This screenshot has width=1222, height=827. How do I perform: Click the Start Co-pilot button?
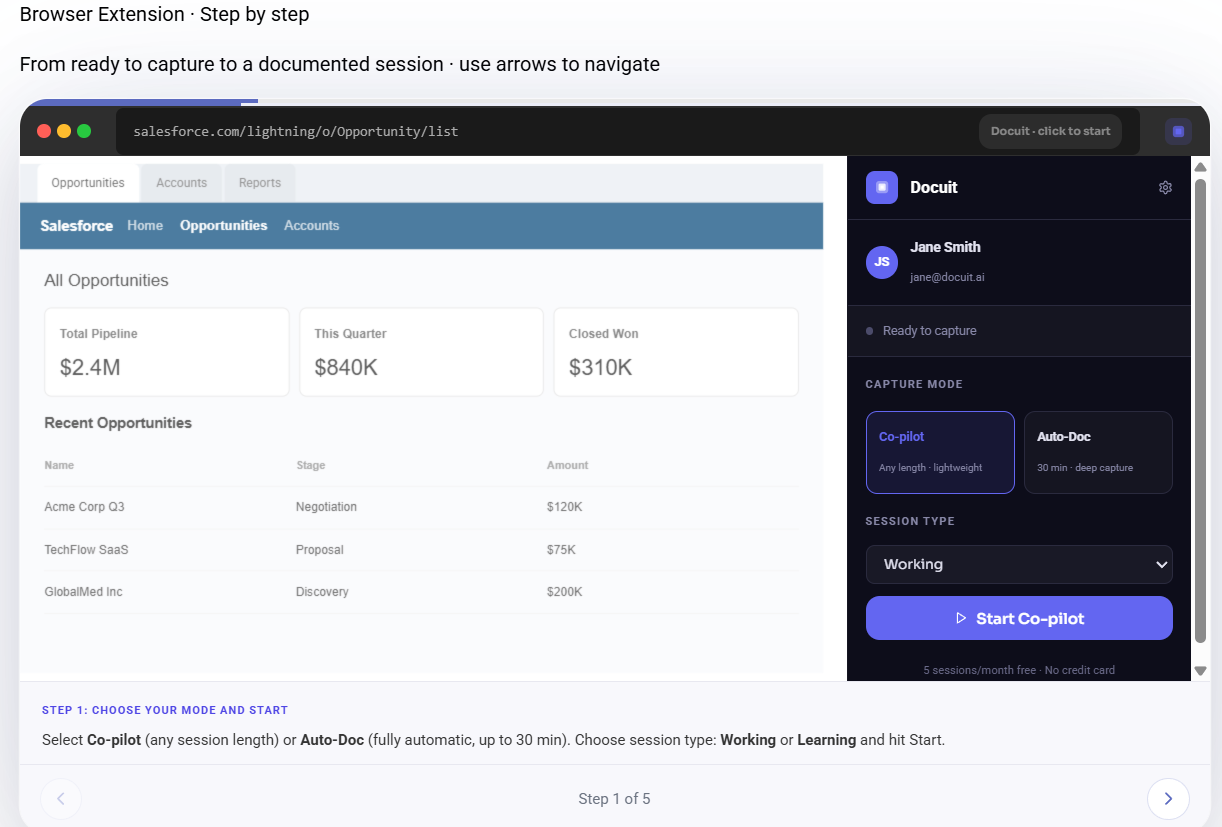pos(1019,618)
